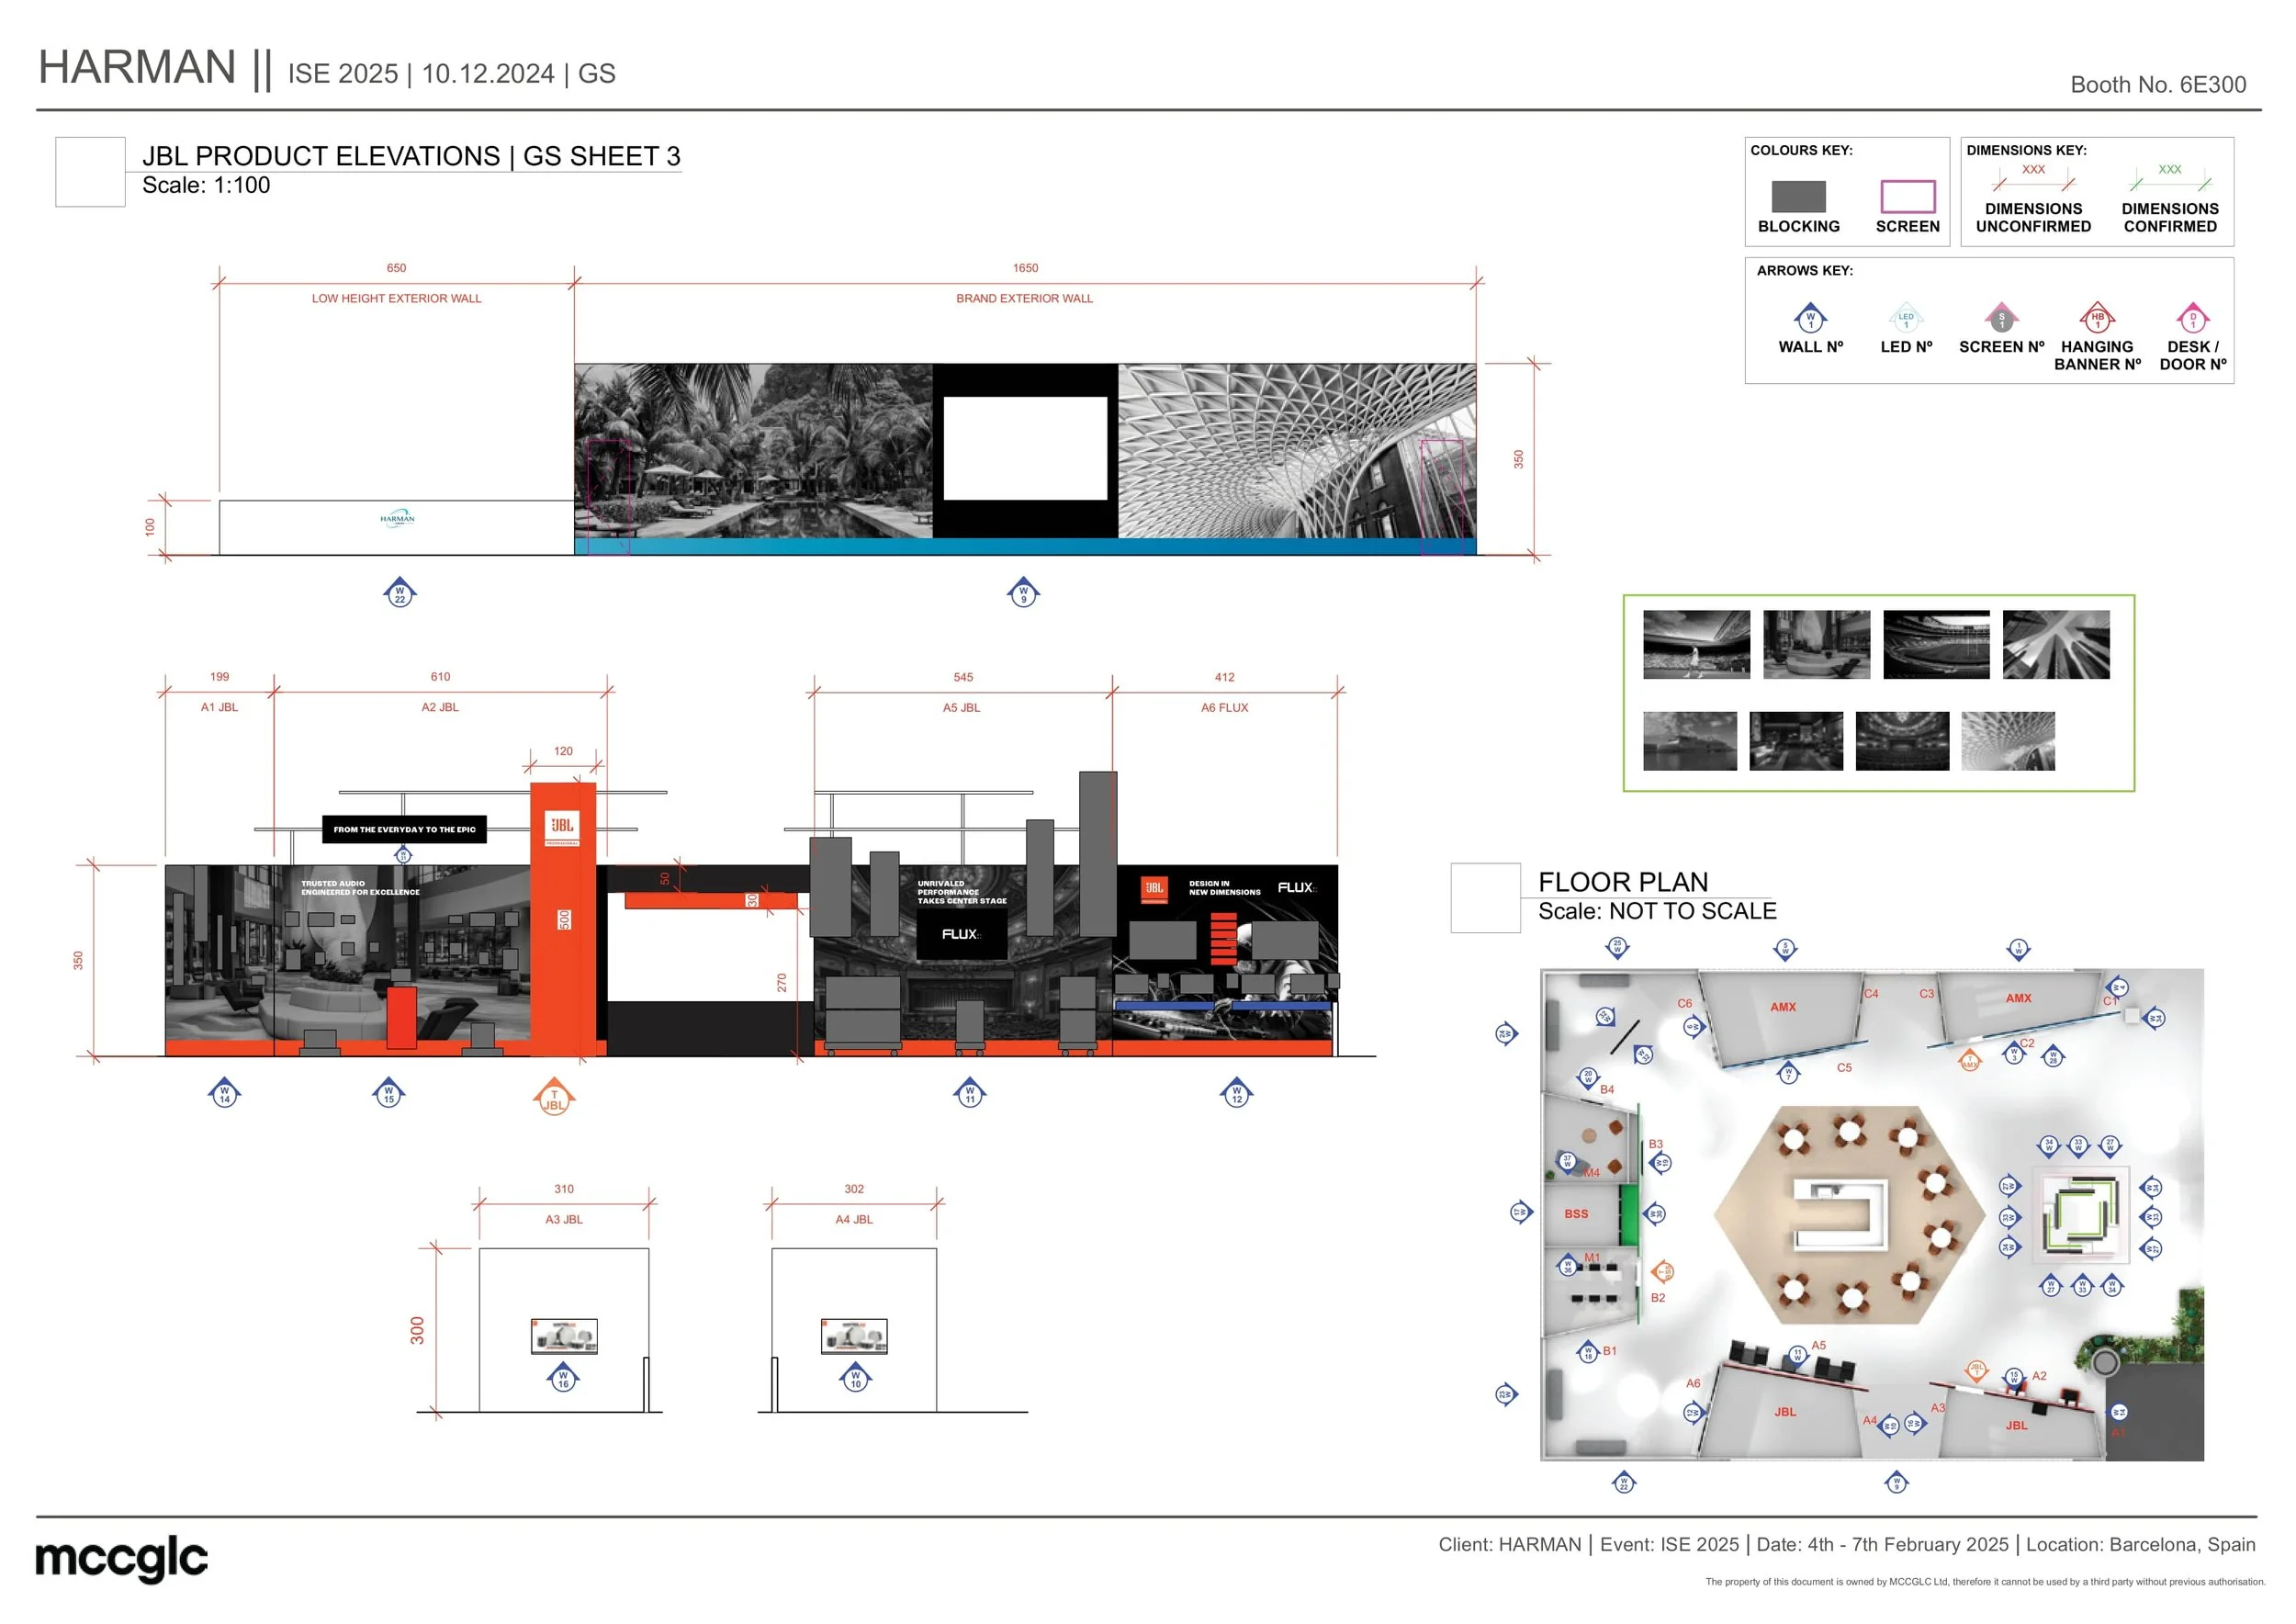This screenshot has width=2296, height=1624.
Task: Open the tennis player thumbnail
Action: click(x=1696, y=645)
